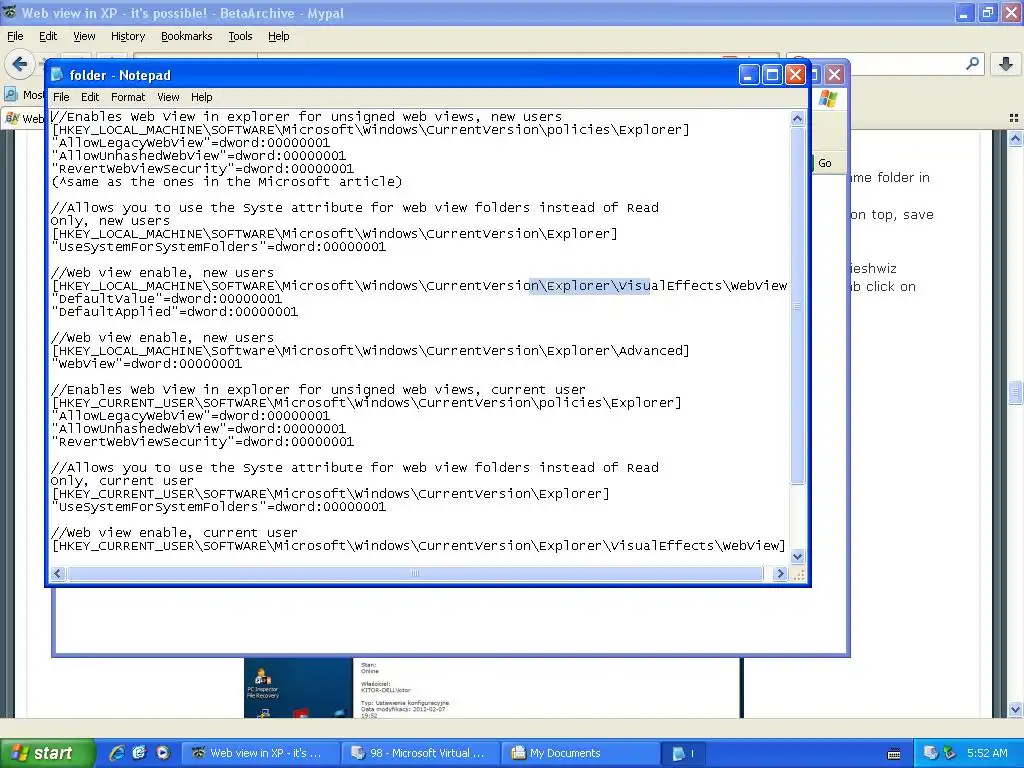Click the "WebView"=dword:00000001 line
This screenshot has width=1024, height=768.
[146, 364]
